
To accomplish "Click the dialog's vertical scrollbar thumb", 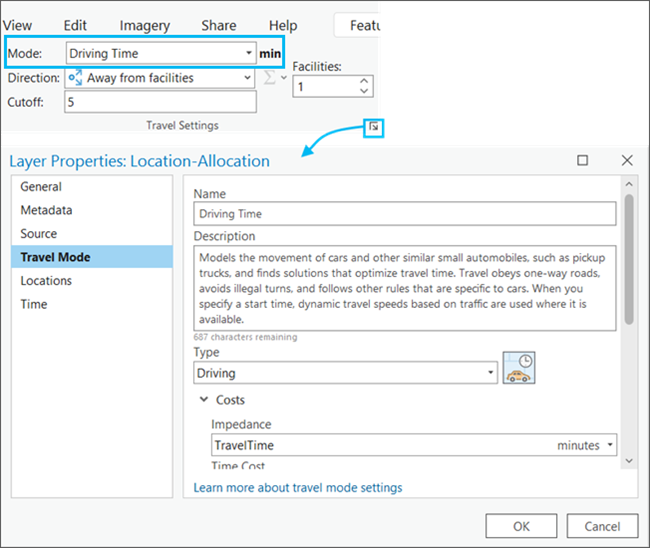I will coord(628,258).
